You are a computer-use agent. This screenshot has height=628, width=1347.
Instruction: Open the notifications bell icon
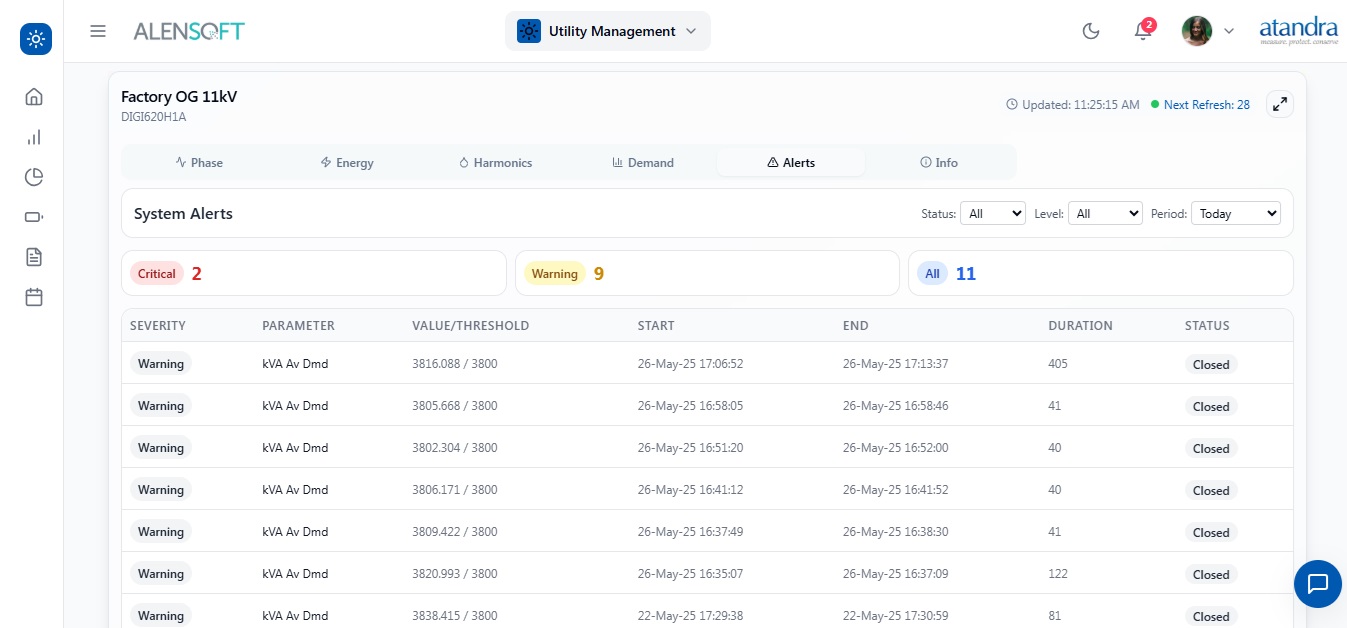point(1142,31)
